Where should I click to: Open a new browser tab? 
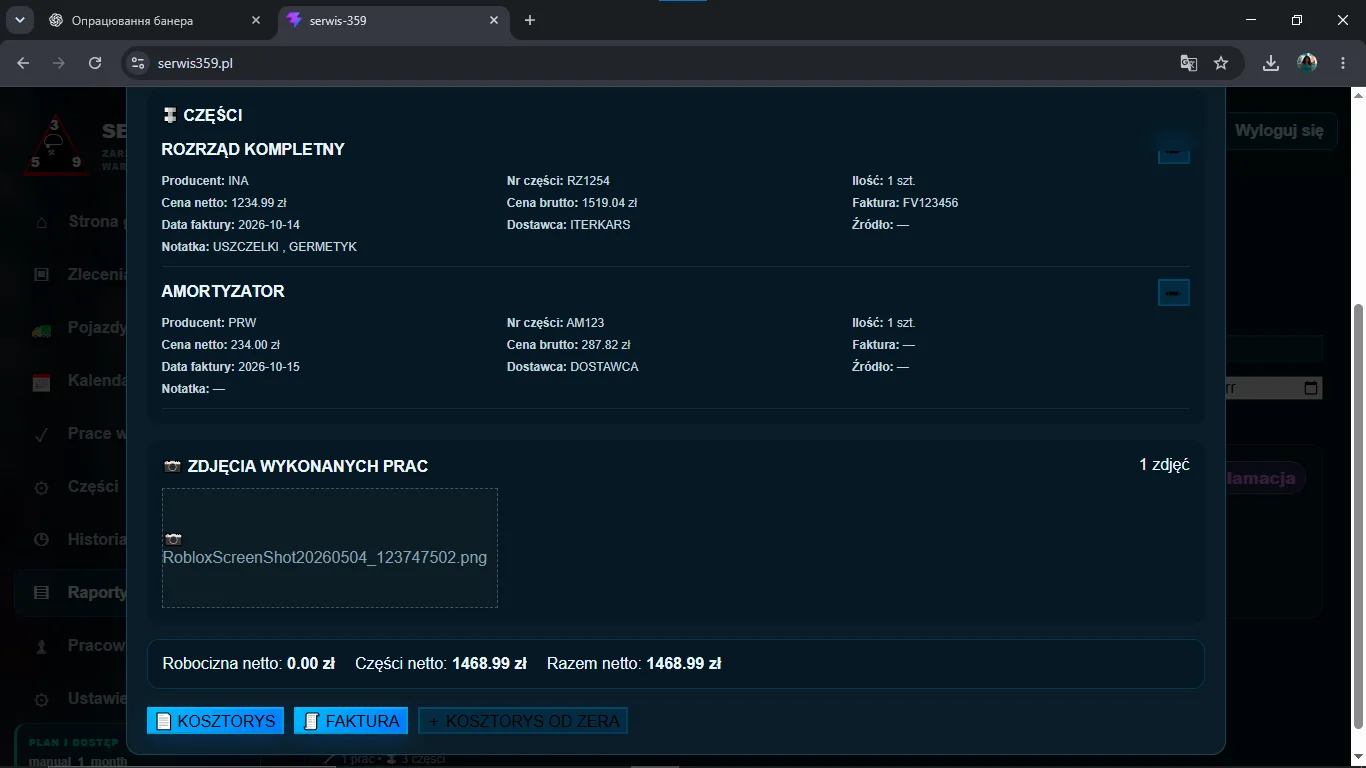click(x=530, y=21)
